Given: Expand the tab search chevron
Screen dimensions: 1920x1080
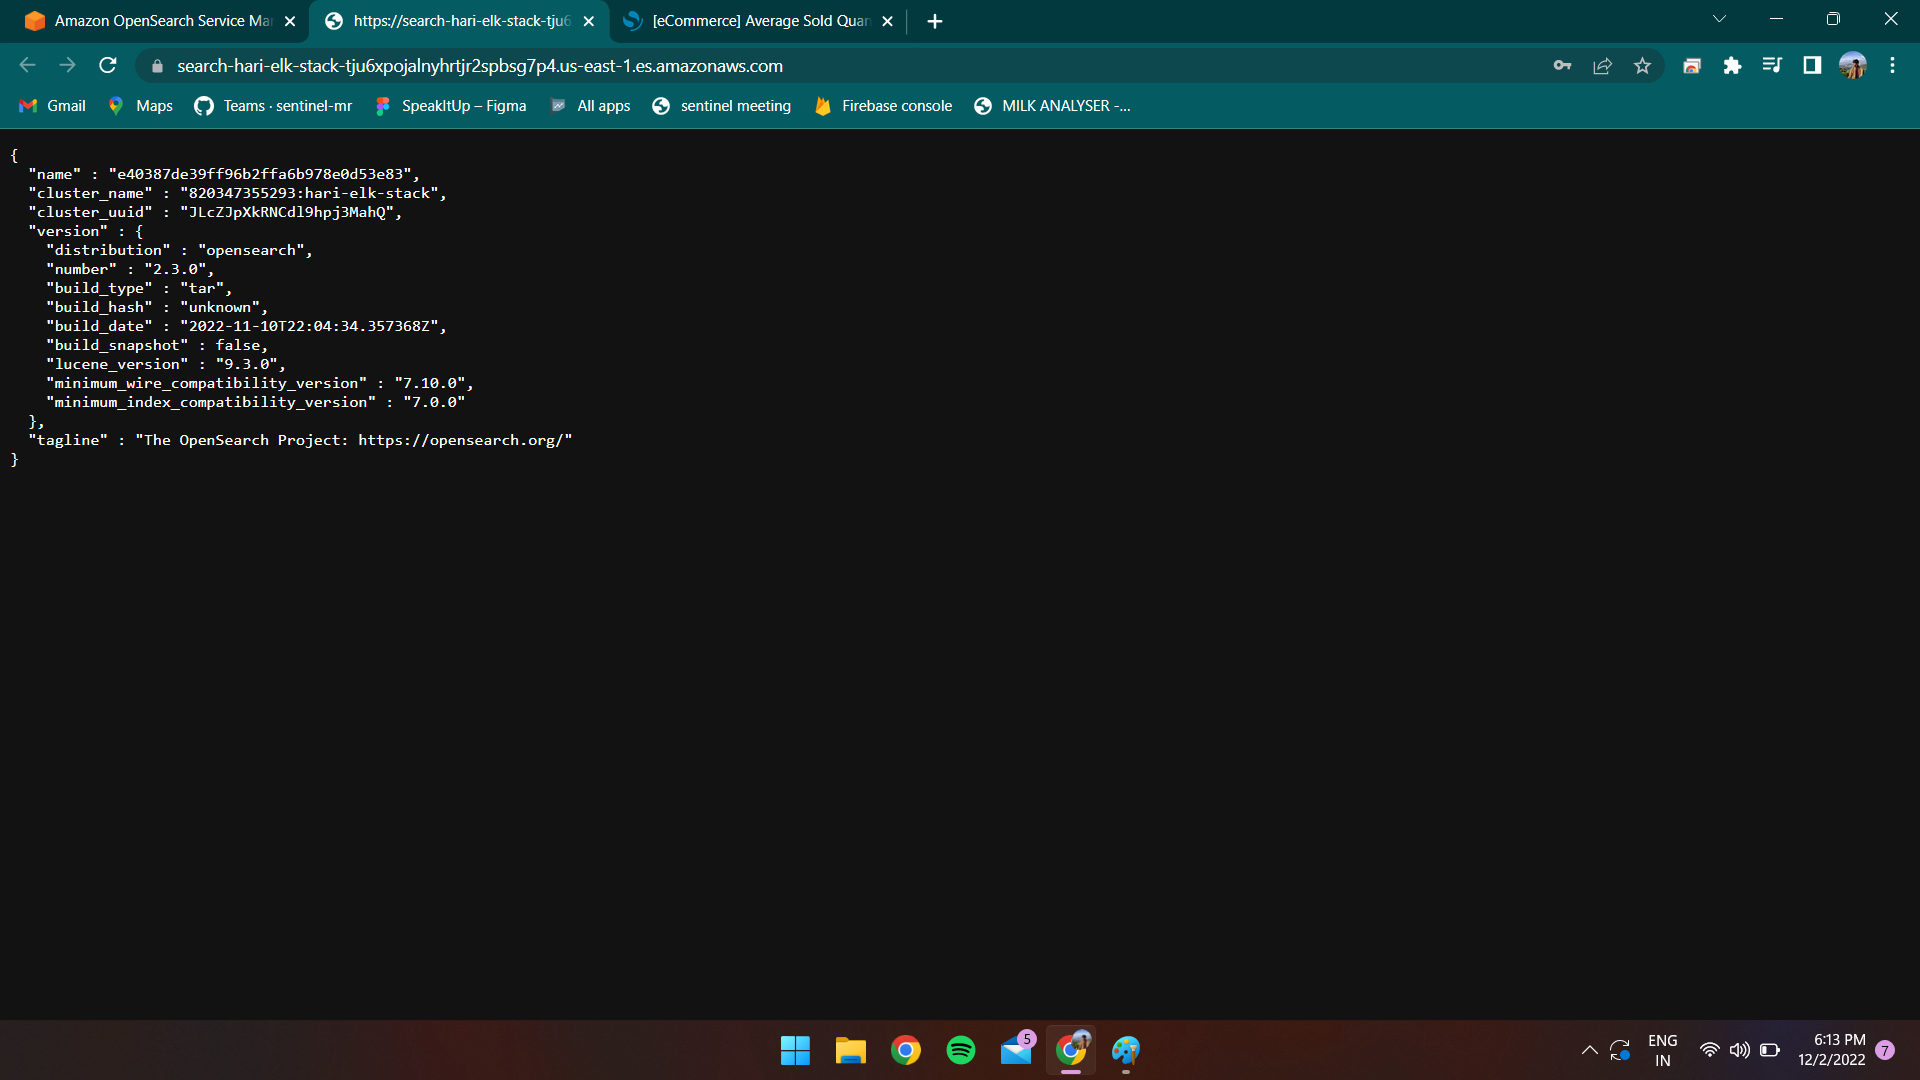Looking at the screenshot, I should pos(1719,19).
